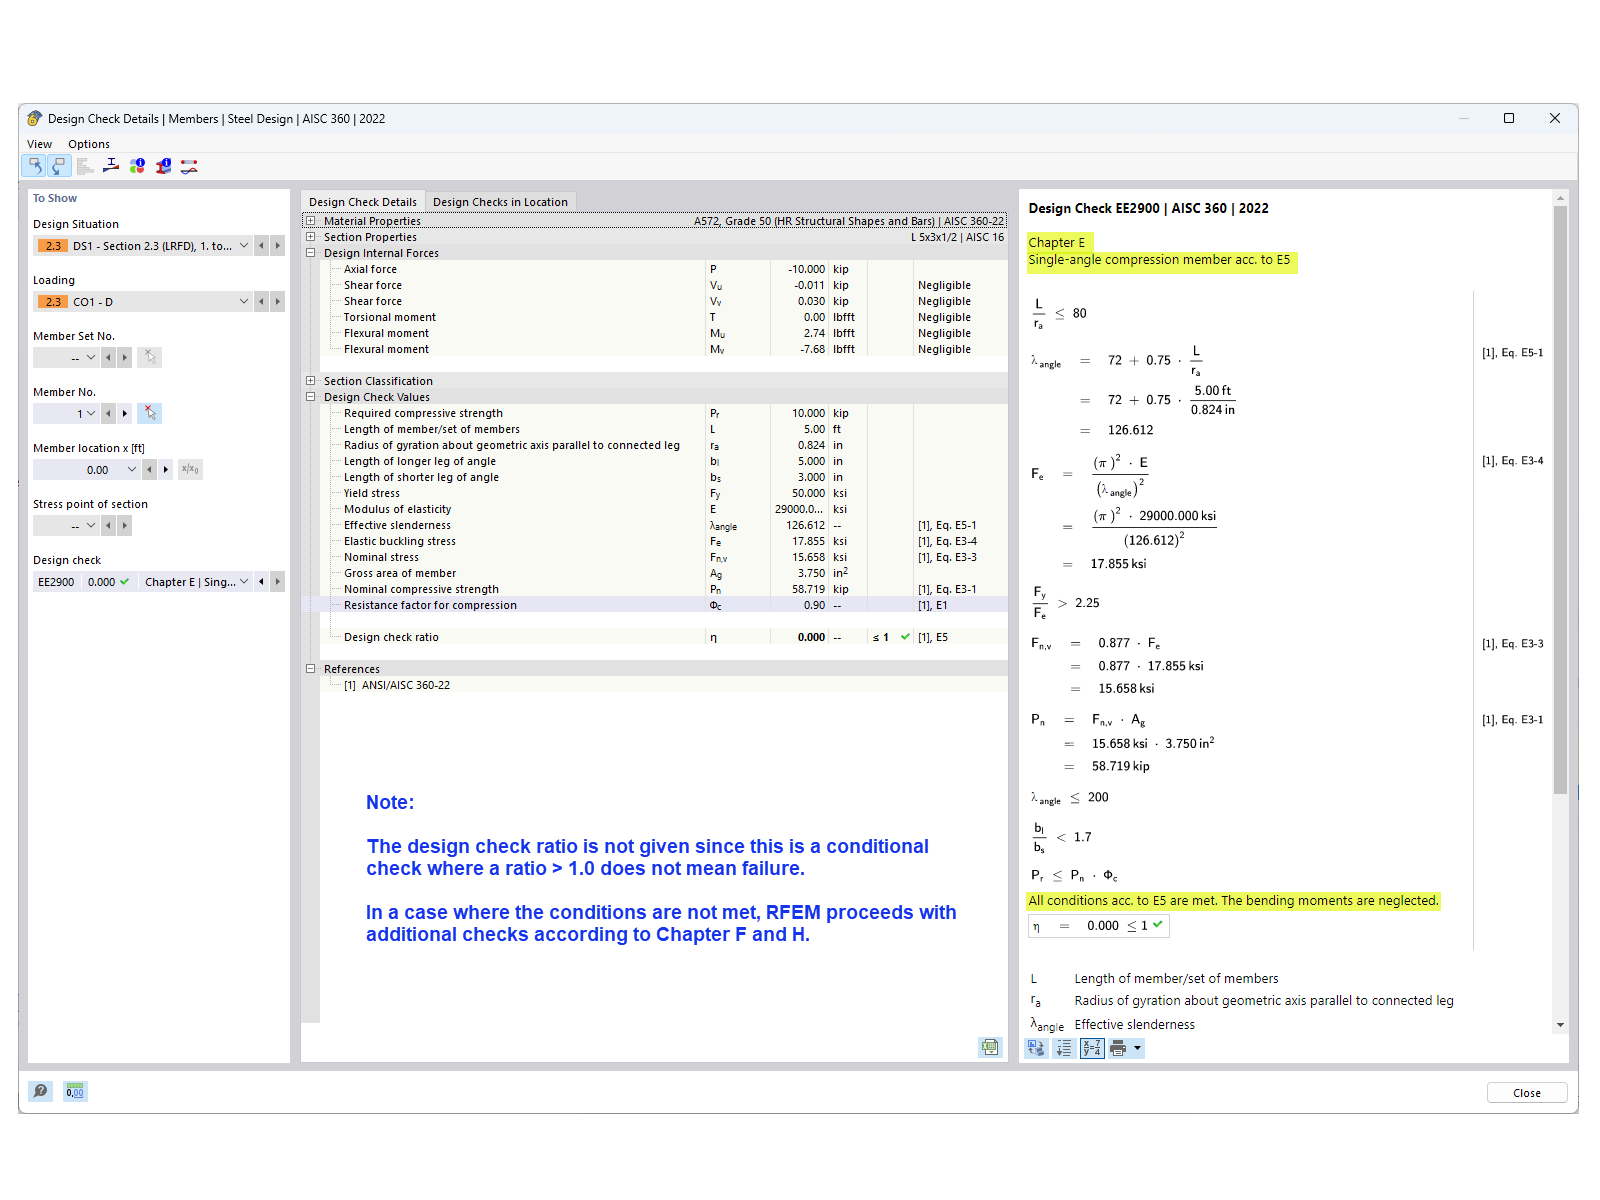Collapse the Design Check Values group
Viewport: 1600px width, 1200px height.
click(x=311, y=397)
